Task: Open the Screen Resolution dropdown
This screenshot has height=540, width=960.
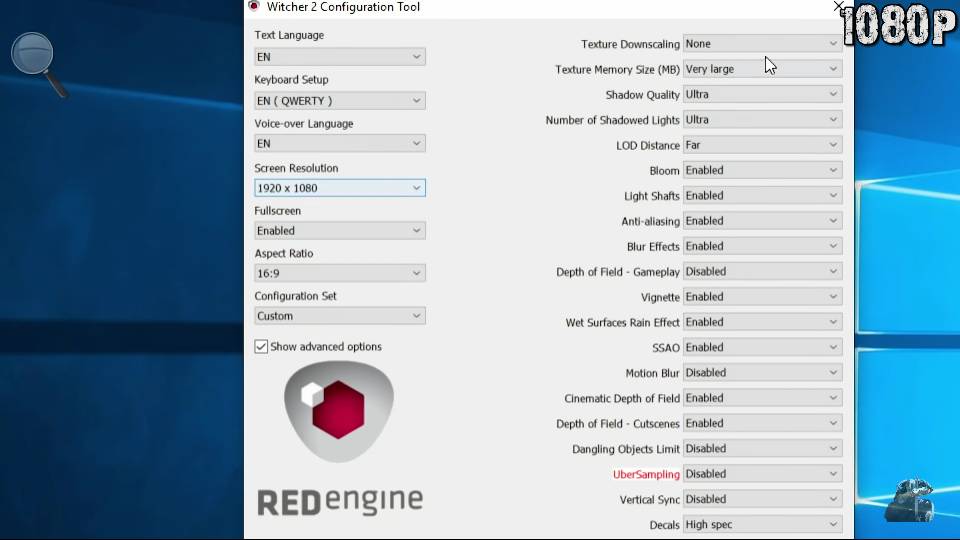Action: click(340, 188)
